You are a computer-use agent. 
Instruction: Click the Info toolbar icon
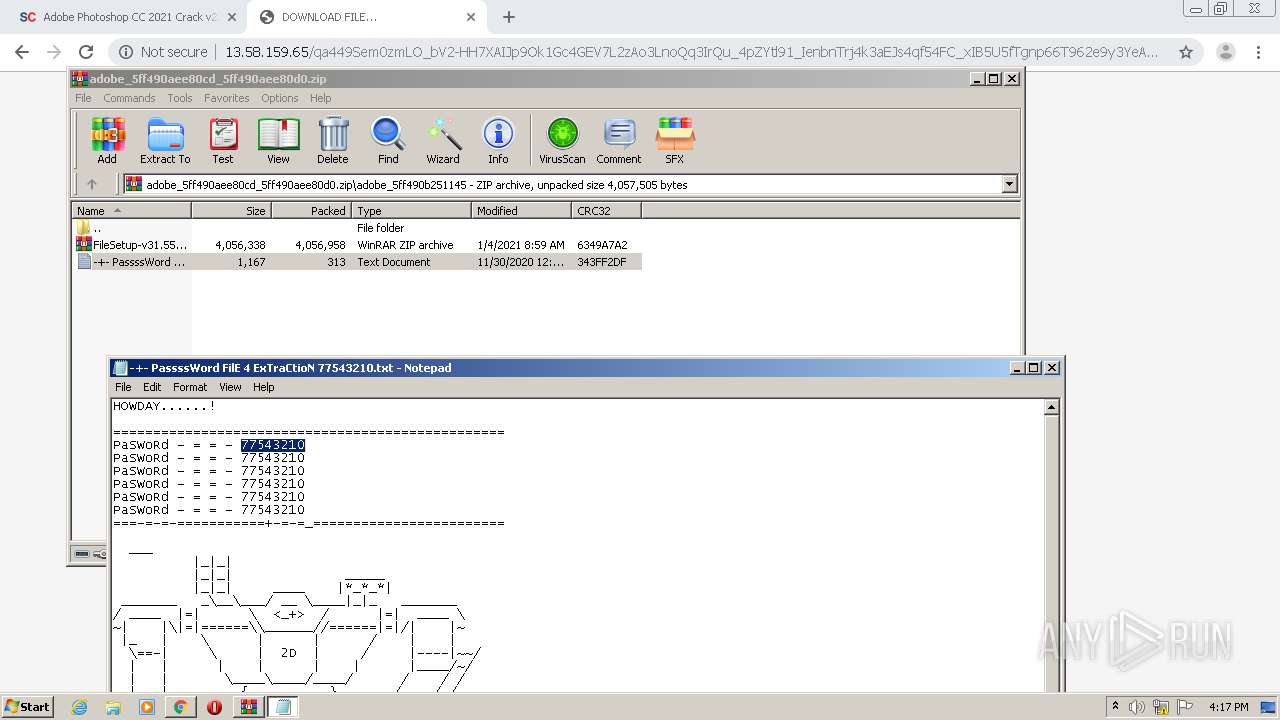coord(498,141)
